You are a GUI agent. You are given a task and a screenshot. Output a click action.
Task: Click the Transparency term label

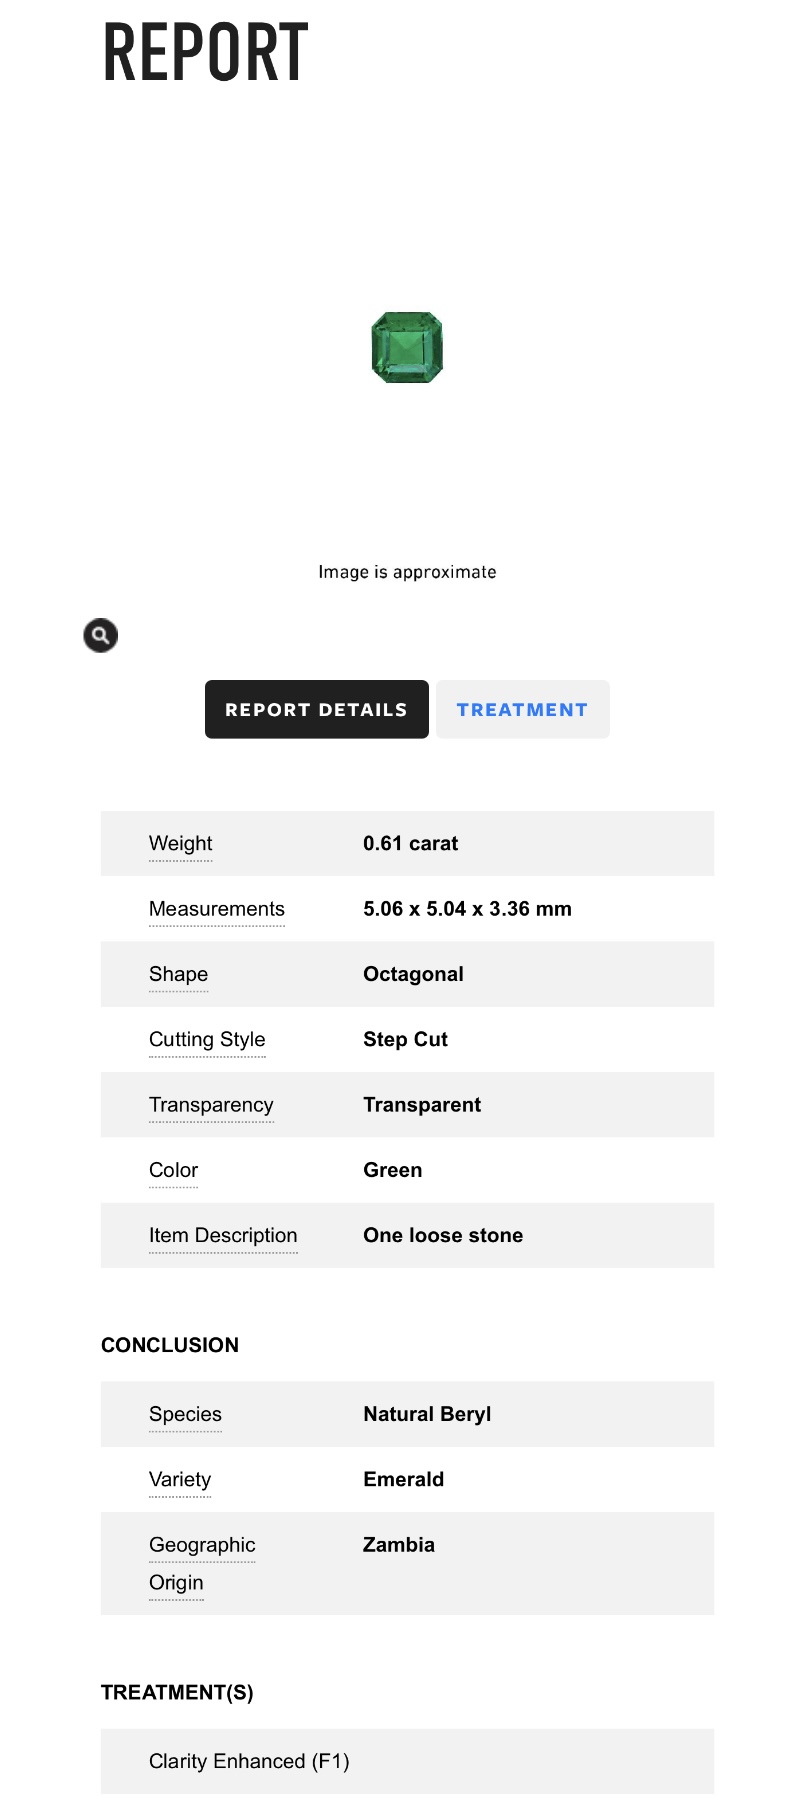pyautogui.click(x=211, y=1105)
